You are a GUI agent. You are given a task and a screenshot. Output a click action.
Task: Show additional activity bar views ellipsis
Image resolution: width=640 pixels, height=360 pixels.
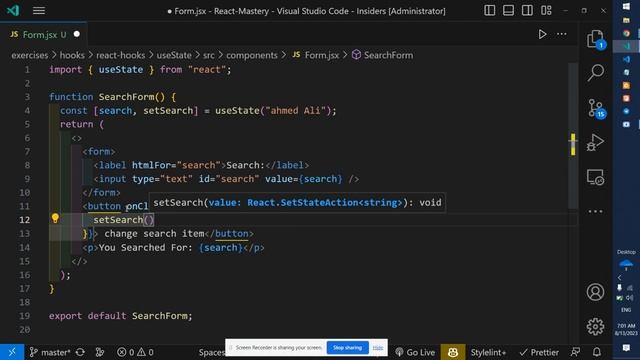coord(596,211)
